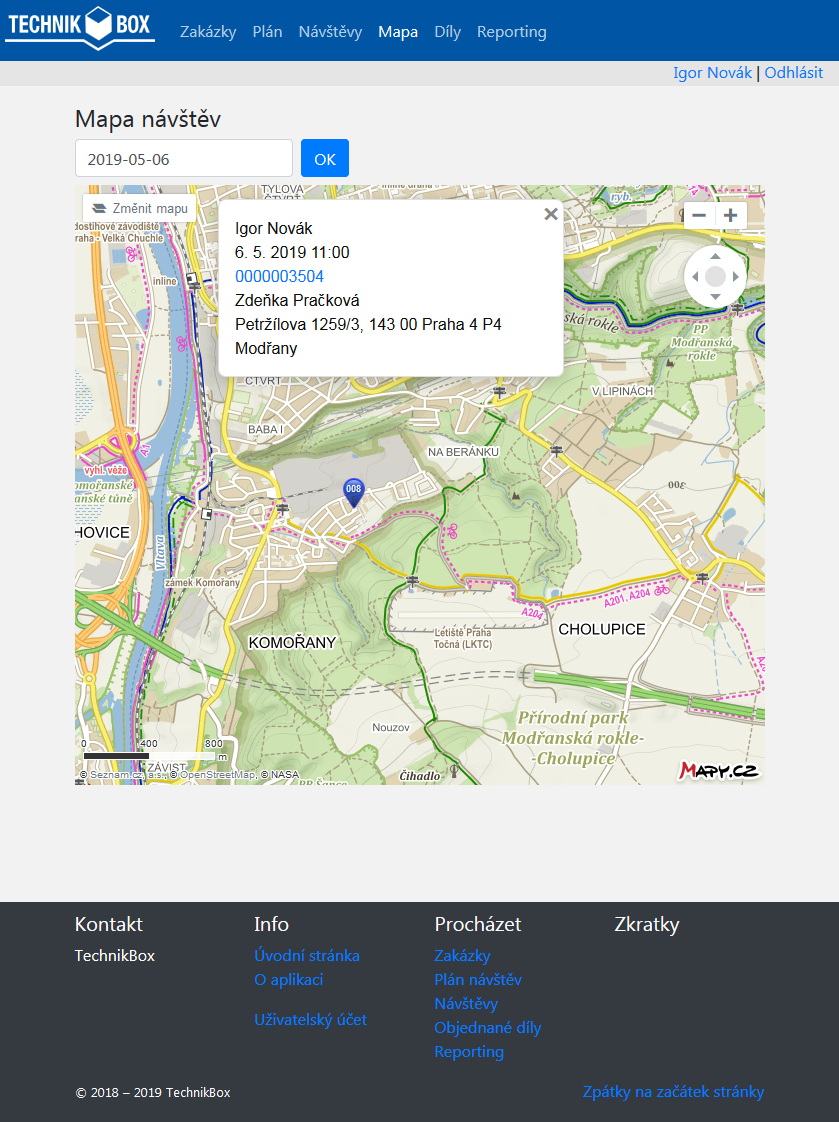Image resolution: width=839 pixels, height=1122 pixels.
Task: Pan map left with compass arrow
Action: click(694, 276)
